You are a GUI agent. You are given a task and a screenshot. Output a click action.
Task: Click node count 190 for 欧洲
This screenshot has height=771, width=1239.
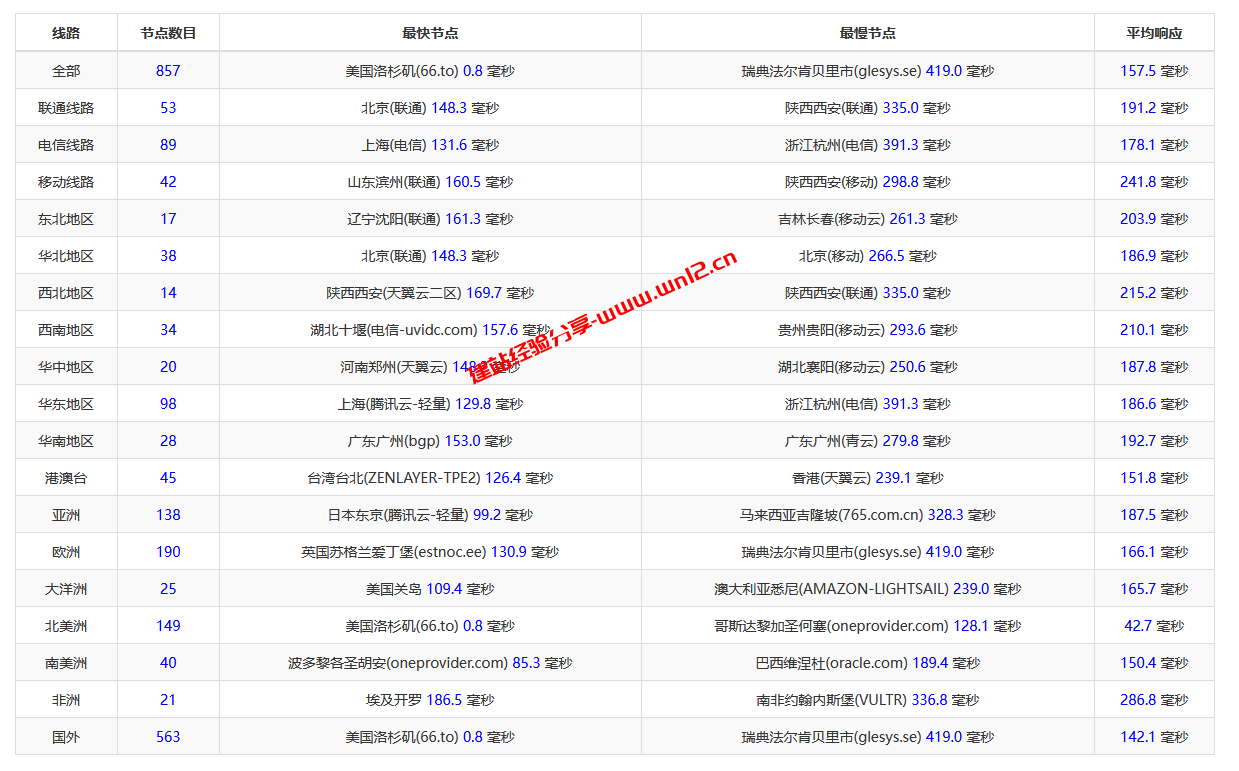click(x=169, y=551)
